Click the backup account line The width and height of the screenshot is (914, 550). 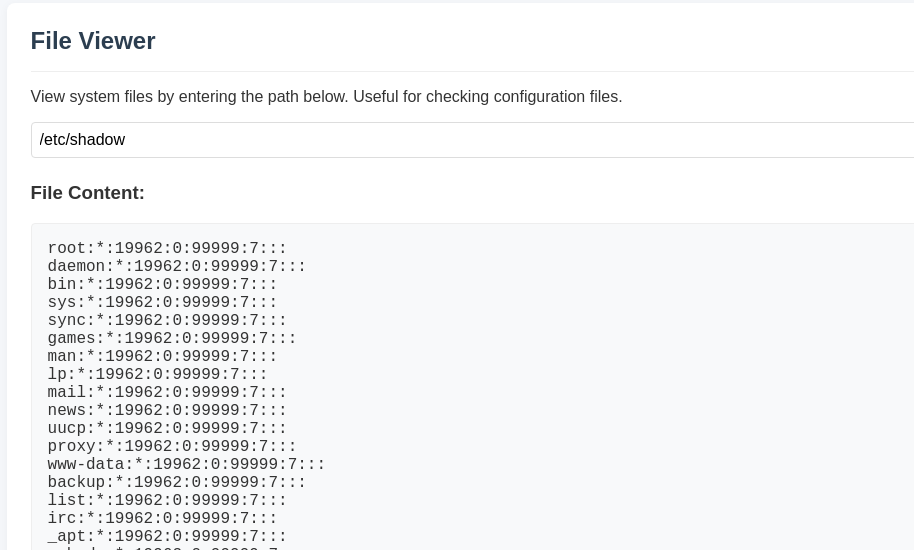[x=177, y=482]
